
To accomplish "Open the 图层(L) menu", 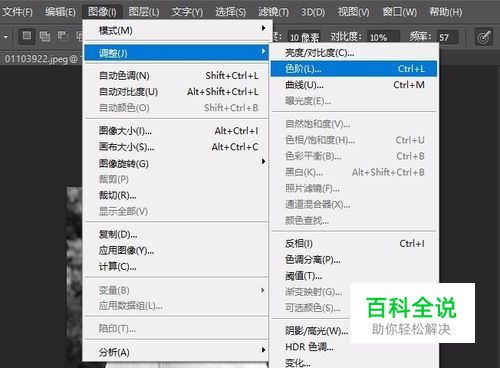I will point(144,12).
